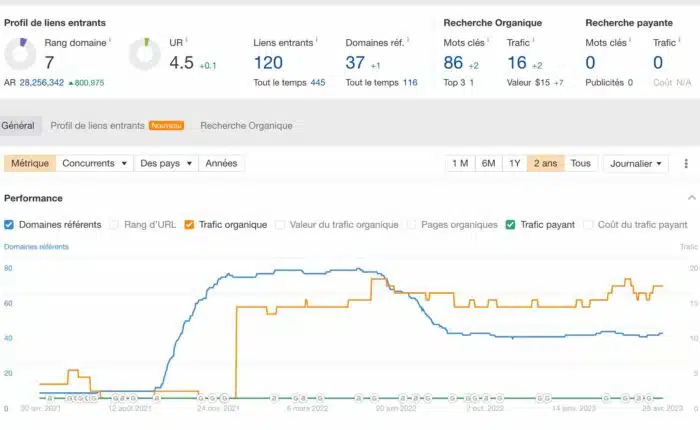Click the info icon next to Rang domaine

click(109, 41)
